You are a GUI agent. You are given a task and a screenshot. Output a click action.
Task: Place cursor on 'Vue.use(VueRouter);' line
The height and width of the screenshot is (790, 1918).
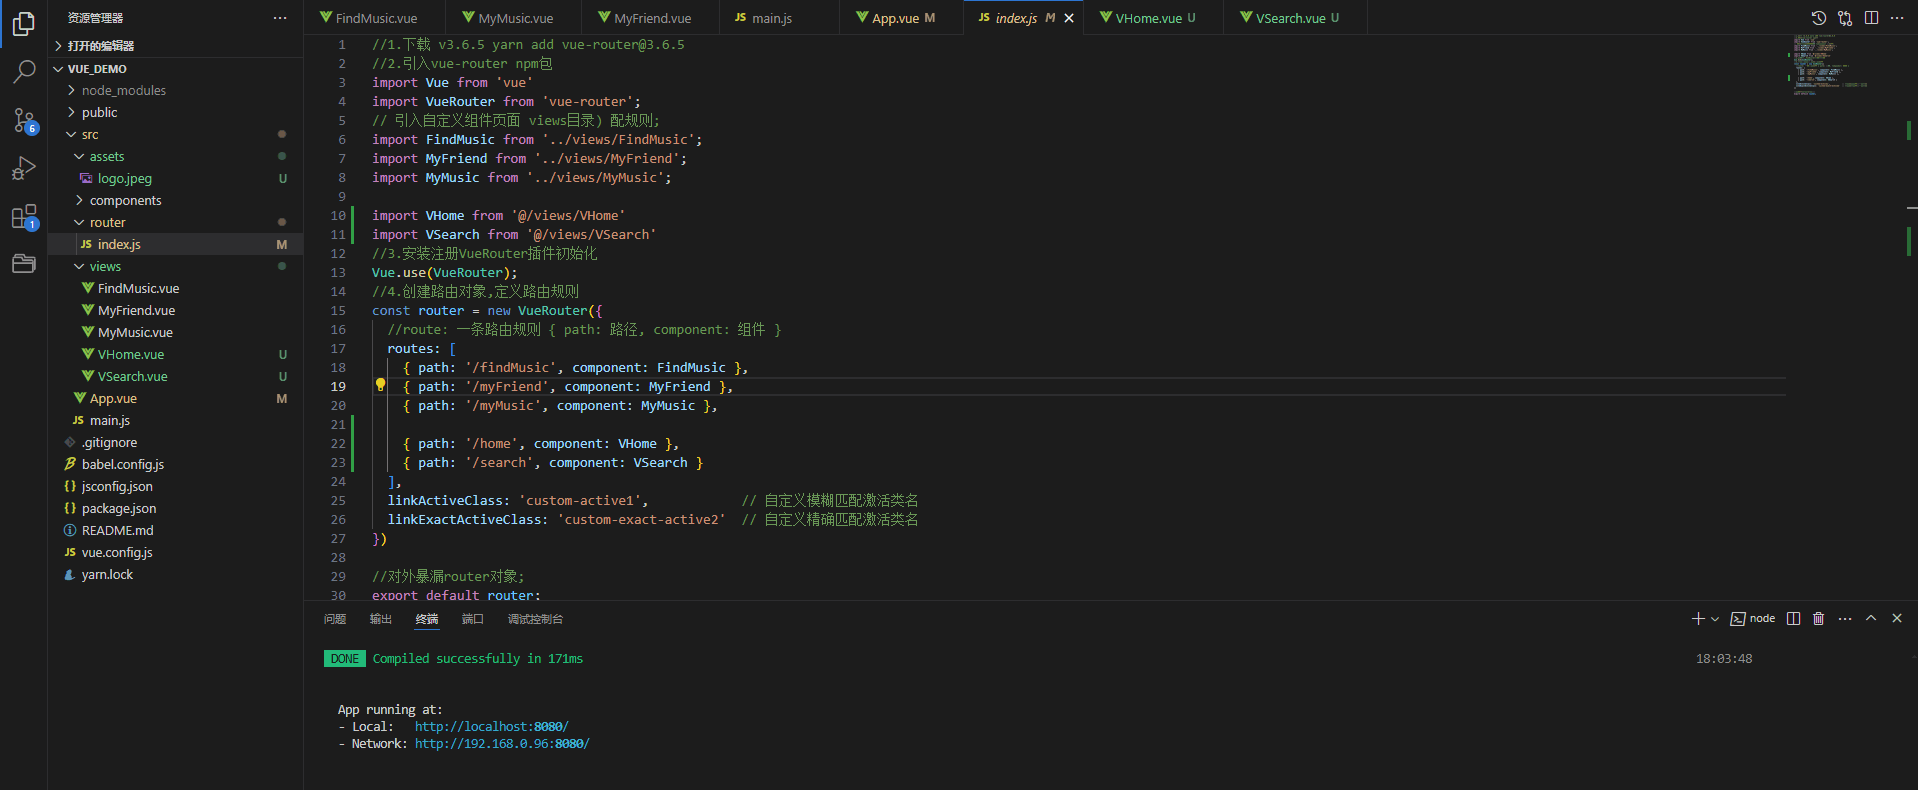(445, 272)
